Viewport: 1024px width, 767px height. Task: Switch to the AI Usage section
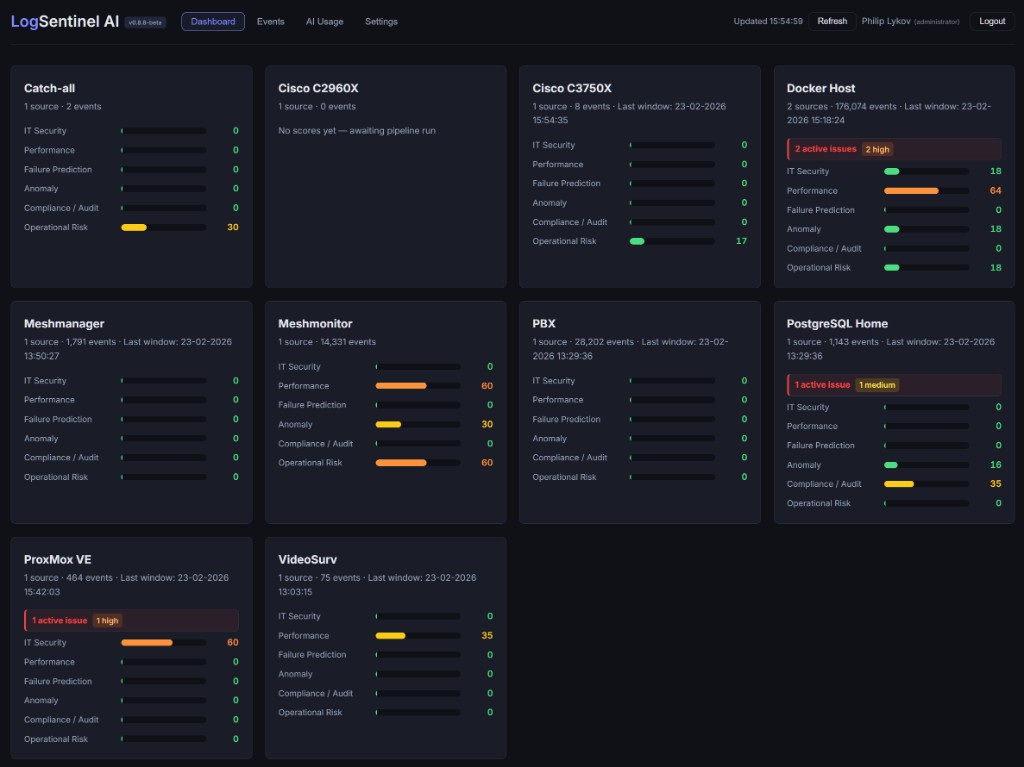[324, 21]
